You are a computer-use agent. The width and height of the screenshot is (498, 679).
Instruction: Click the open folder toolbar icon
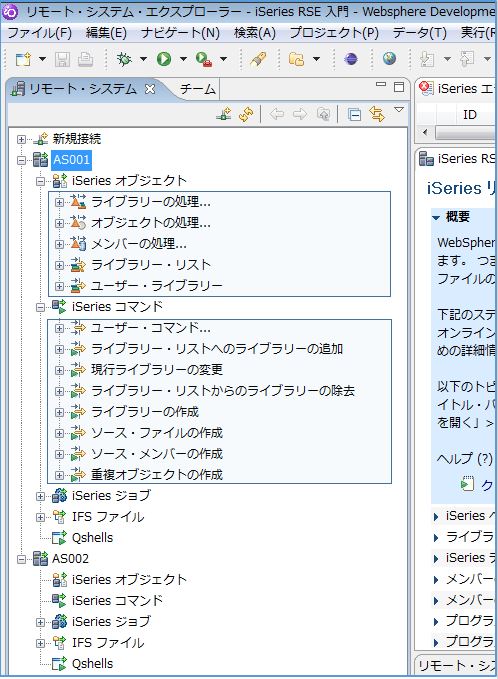coord(296,59)
